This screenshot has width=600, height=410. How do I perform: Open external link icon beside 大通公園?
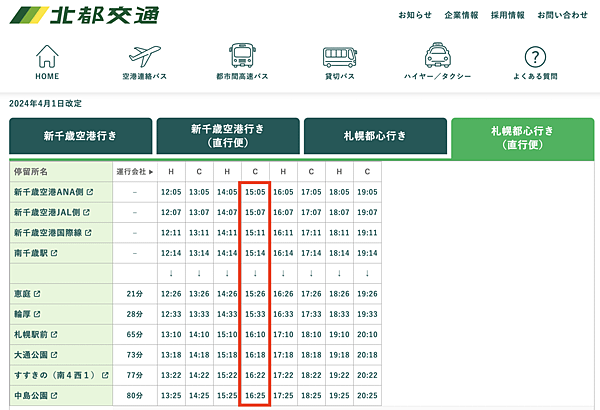click(x=54, y=355)
